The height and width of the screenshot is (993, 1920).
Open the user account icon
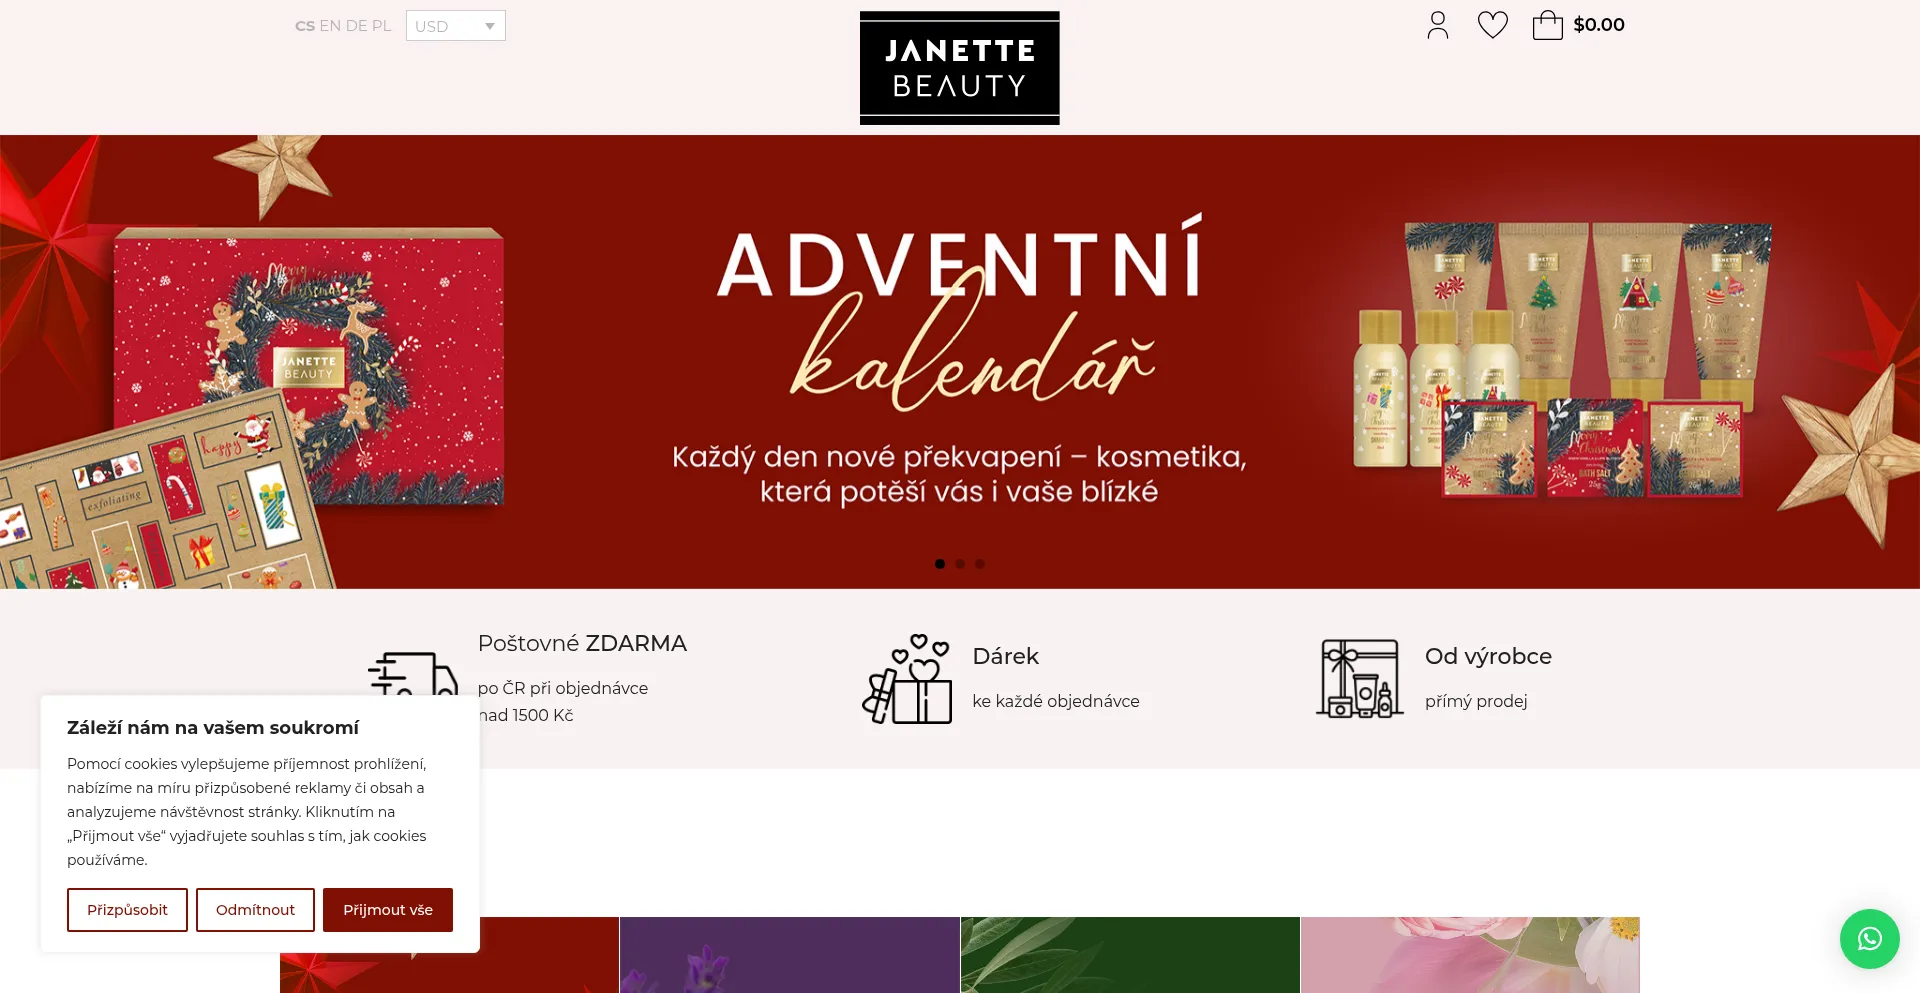coord(1437,25)
